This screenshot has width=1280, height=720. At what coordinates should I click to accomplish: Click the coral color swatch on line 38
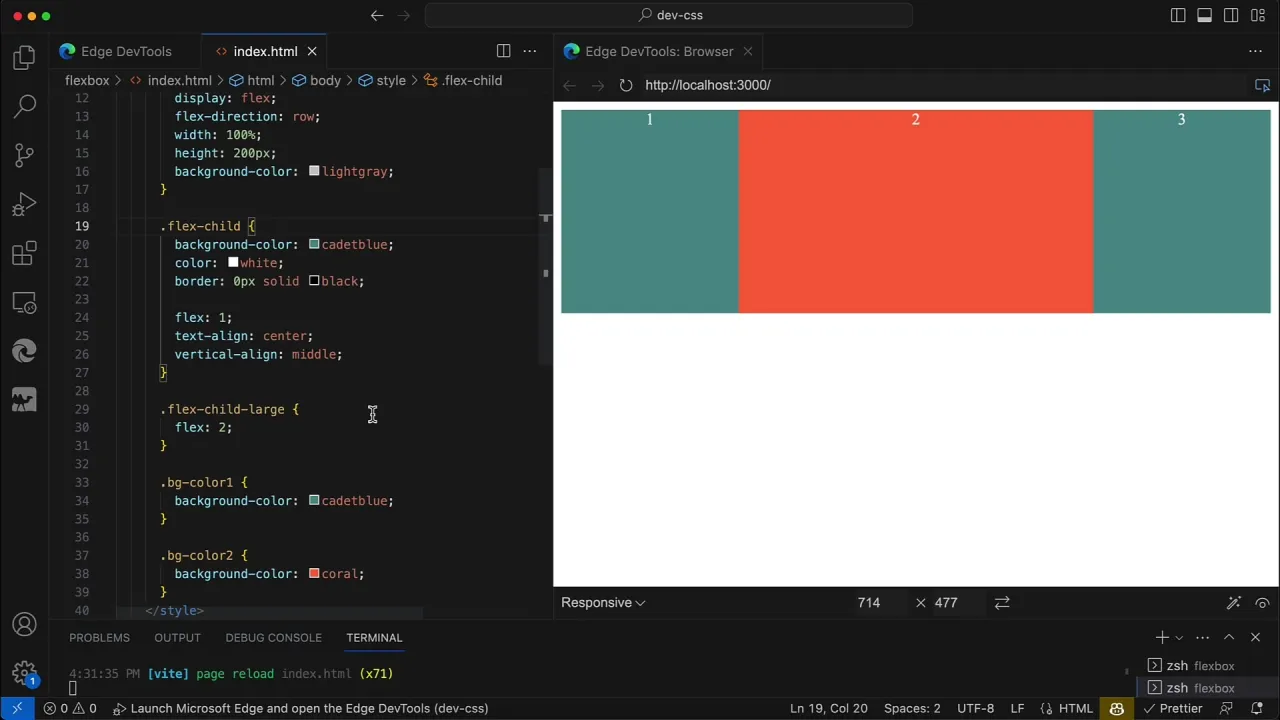coord(314,573)
